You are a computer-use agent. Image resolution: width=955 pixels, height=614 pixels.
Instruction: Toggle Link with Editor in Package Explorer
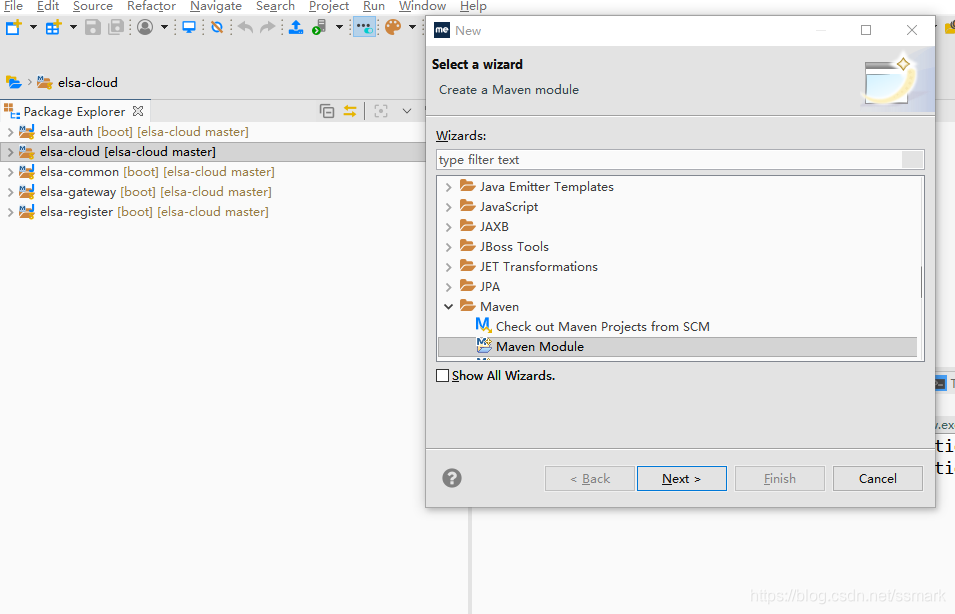tap(350, 111)
